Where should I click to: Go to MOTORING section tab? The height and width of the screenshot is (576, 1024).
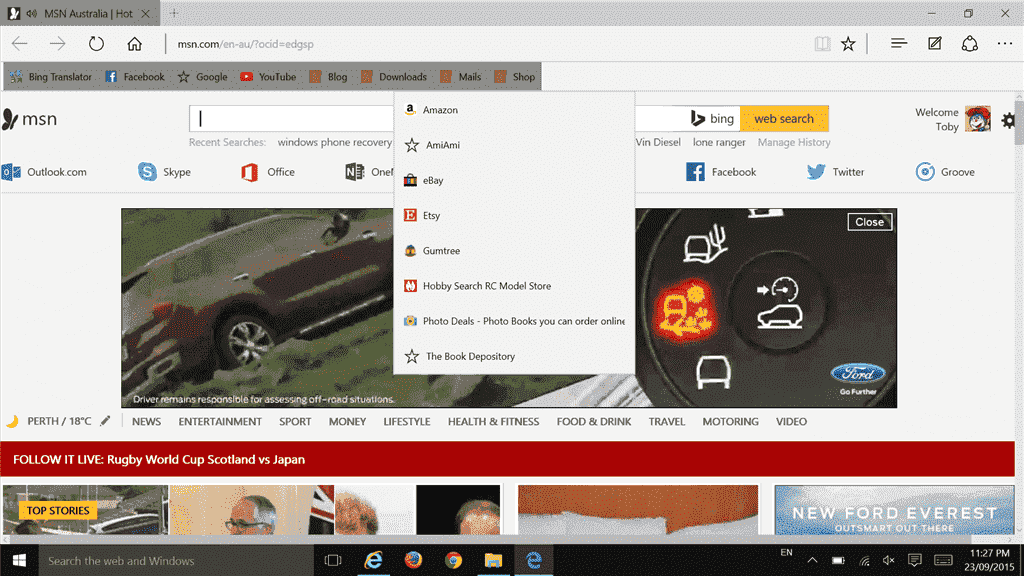pyautogui.click(x=731, y=421)
